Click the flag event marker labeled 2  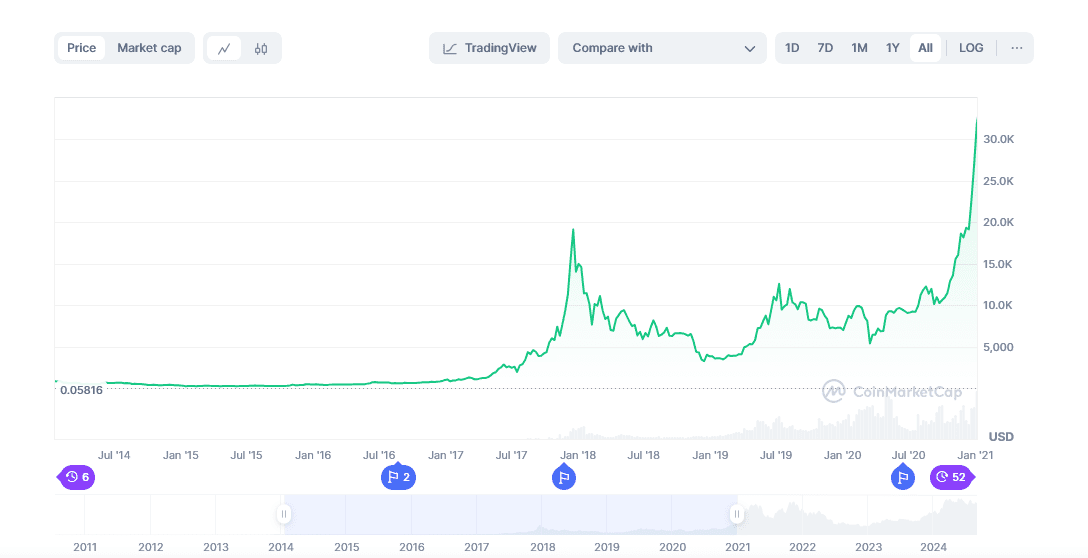point(398,477)
